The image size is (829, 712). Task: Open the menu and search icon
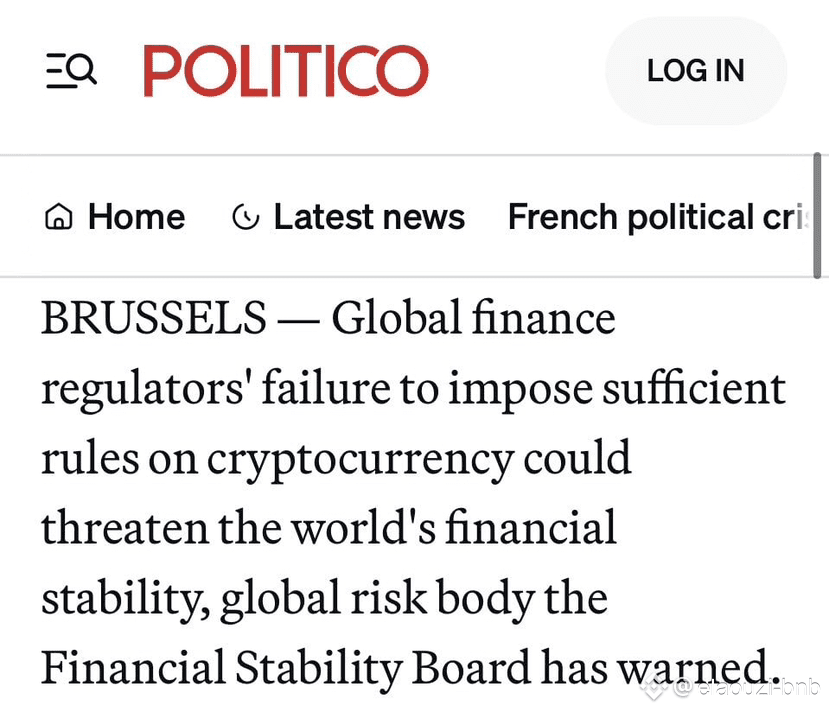tap(71, 71)
